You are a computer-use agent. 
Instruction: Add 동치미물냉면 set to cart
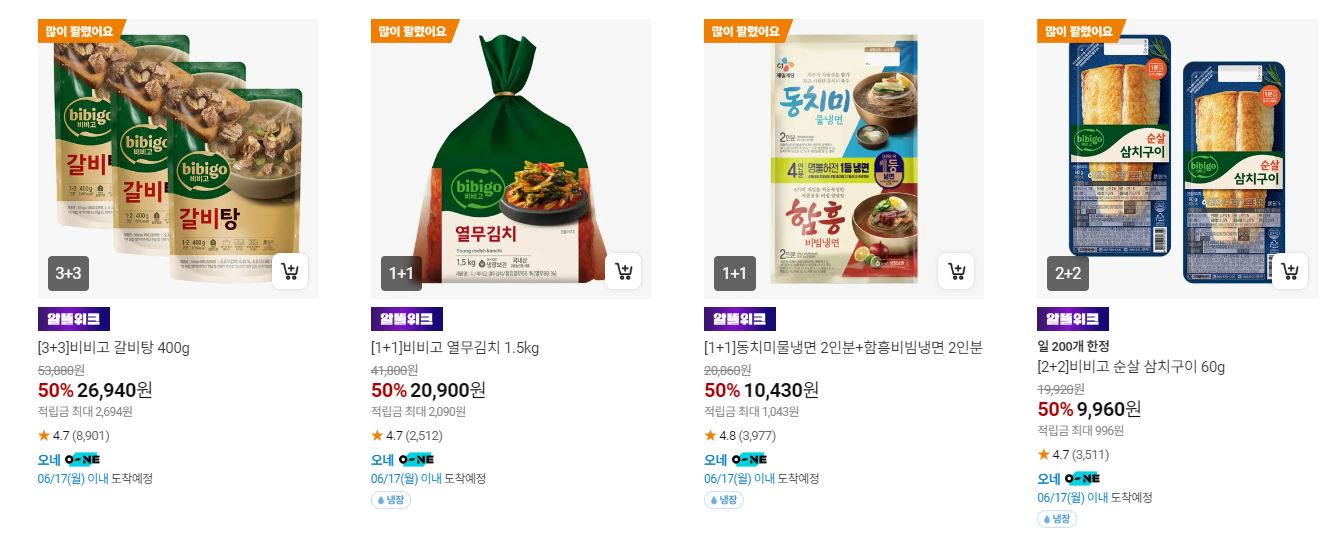(956, 271)
